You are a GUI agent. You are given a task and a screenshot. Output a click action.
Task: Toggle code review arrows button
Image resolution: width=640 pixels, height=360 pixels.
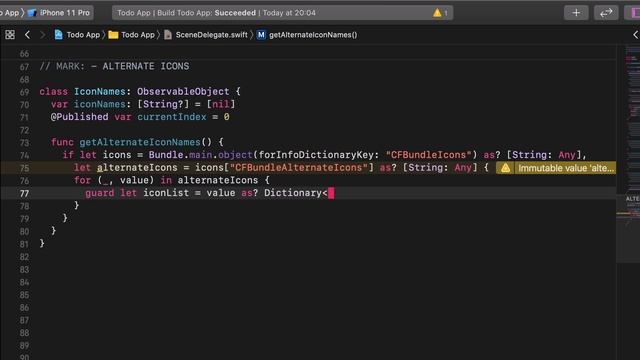606,13
